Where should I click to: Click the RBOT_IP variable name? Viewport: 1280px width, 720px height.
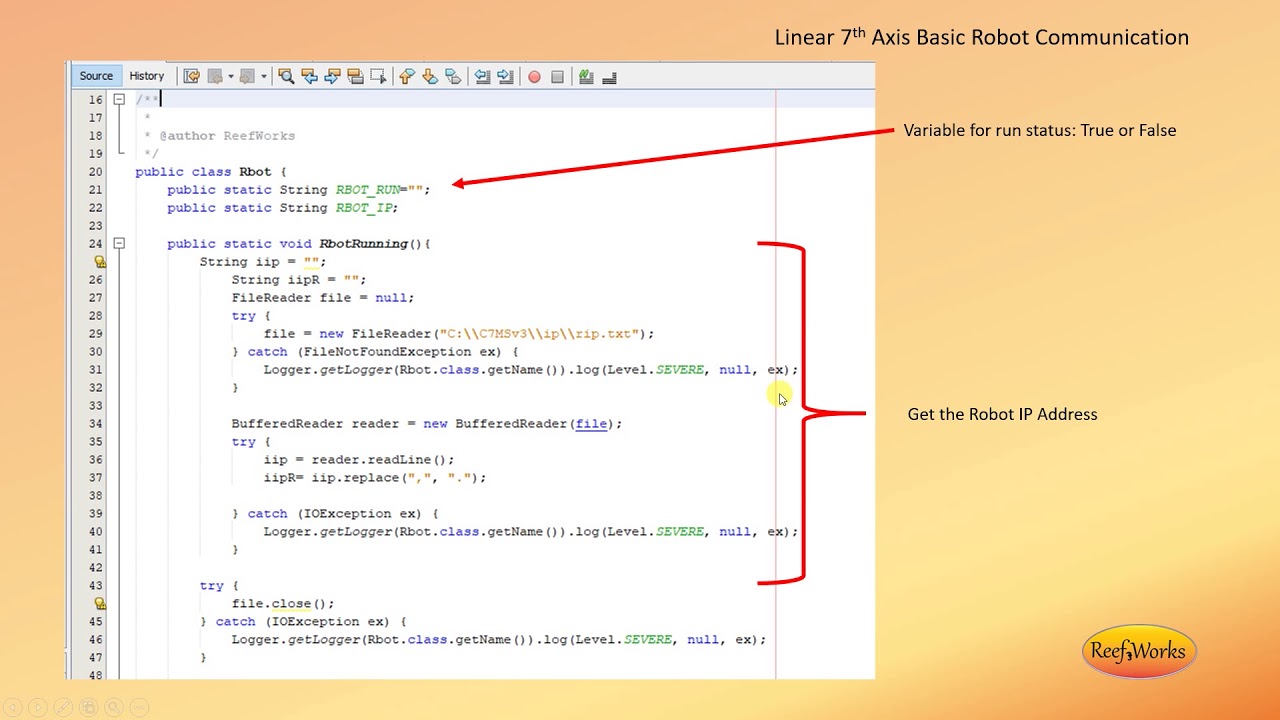pyautogui.click(x=364, y=207)
